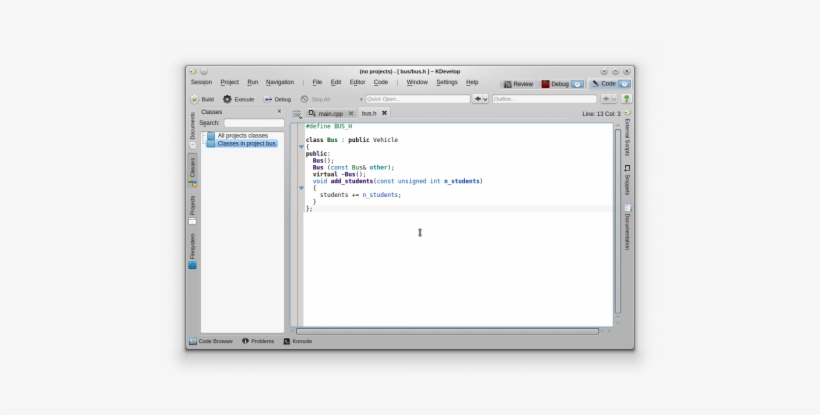Expand the All projects classes node
This screenshot has width=820, height=415.
tap(204, 136)
